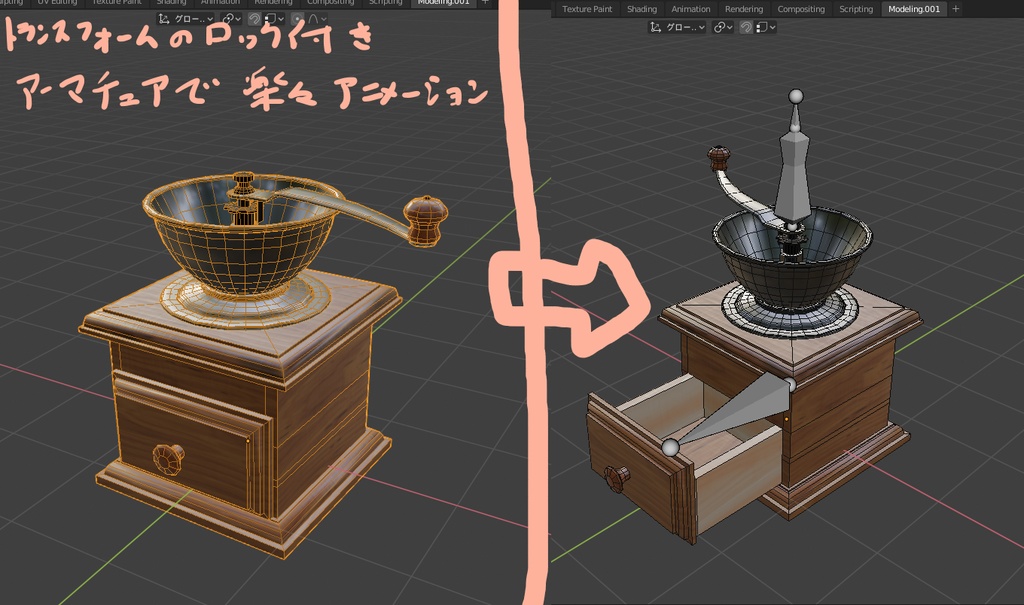This screenshot has width=1024, height=605.
Task: Click the transform orientation icon in the right viewport
Action: click(654, 28)
